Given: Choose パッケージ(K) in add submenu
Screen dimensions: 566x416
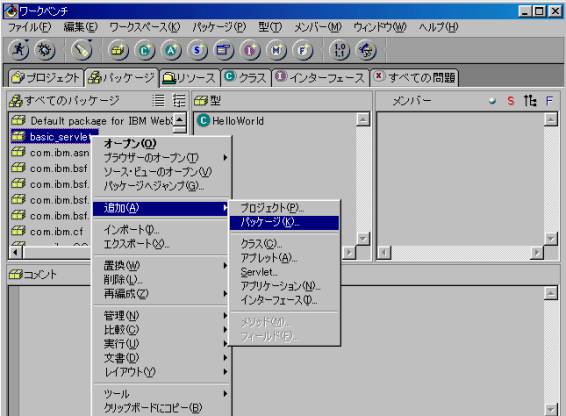Looking at the screenshot, I should (284, 222).
